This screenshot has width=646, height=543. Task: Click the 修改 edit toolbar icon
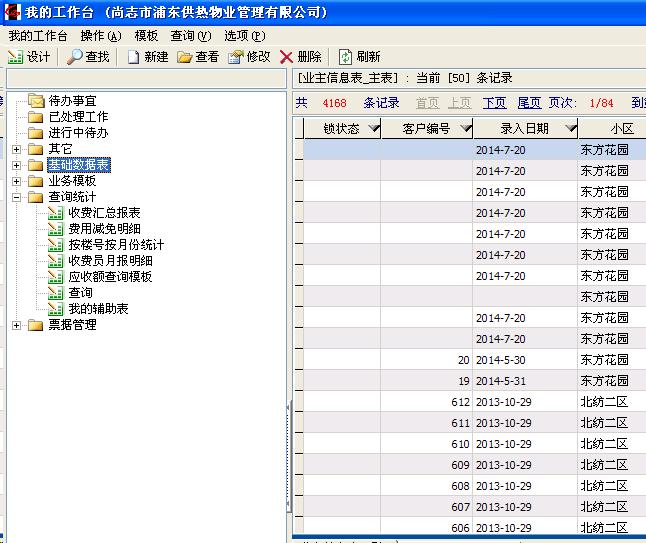coord(236,57)
